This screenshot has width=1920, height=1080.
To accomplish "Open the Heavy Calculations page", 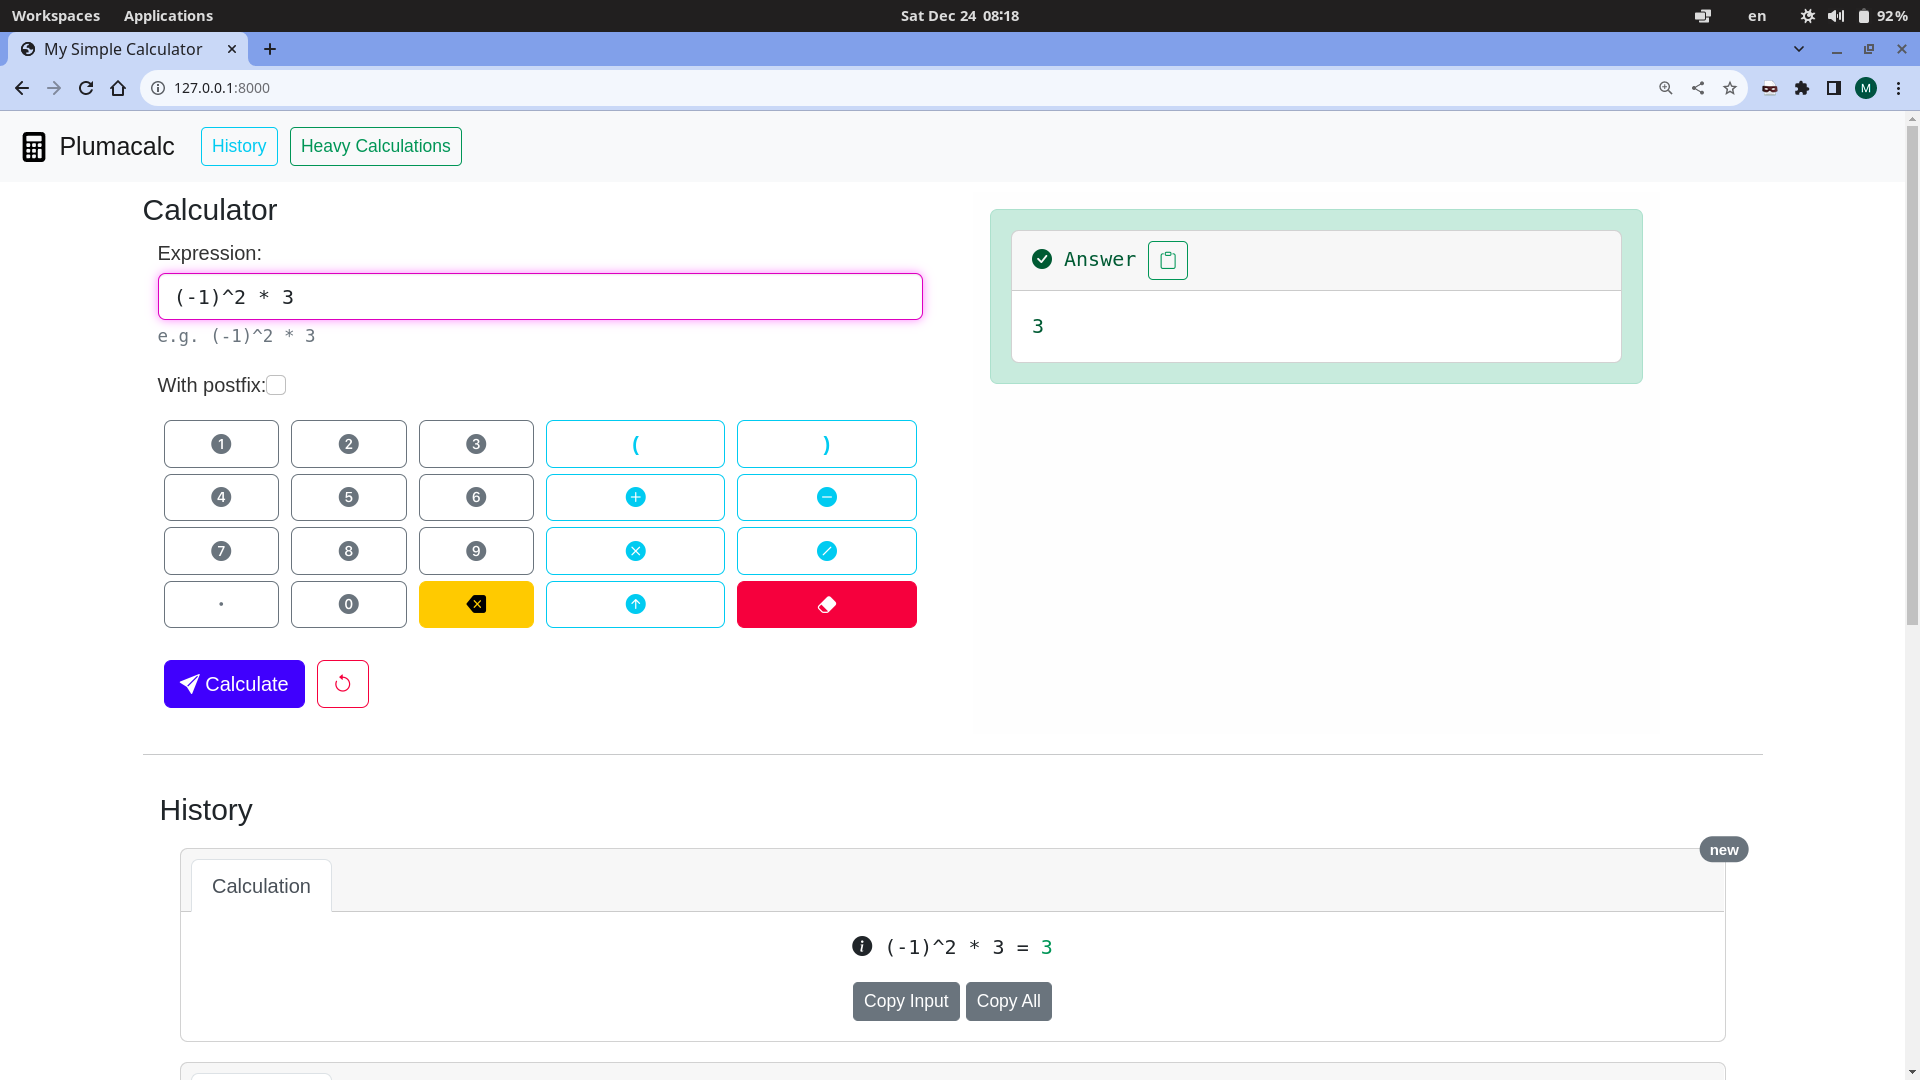I will [x=376, y=146].
